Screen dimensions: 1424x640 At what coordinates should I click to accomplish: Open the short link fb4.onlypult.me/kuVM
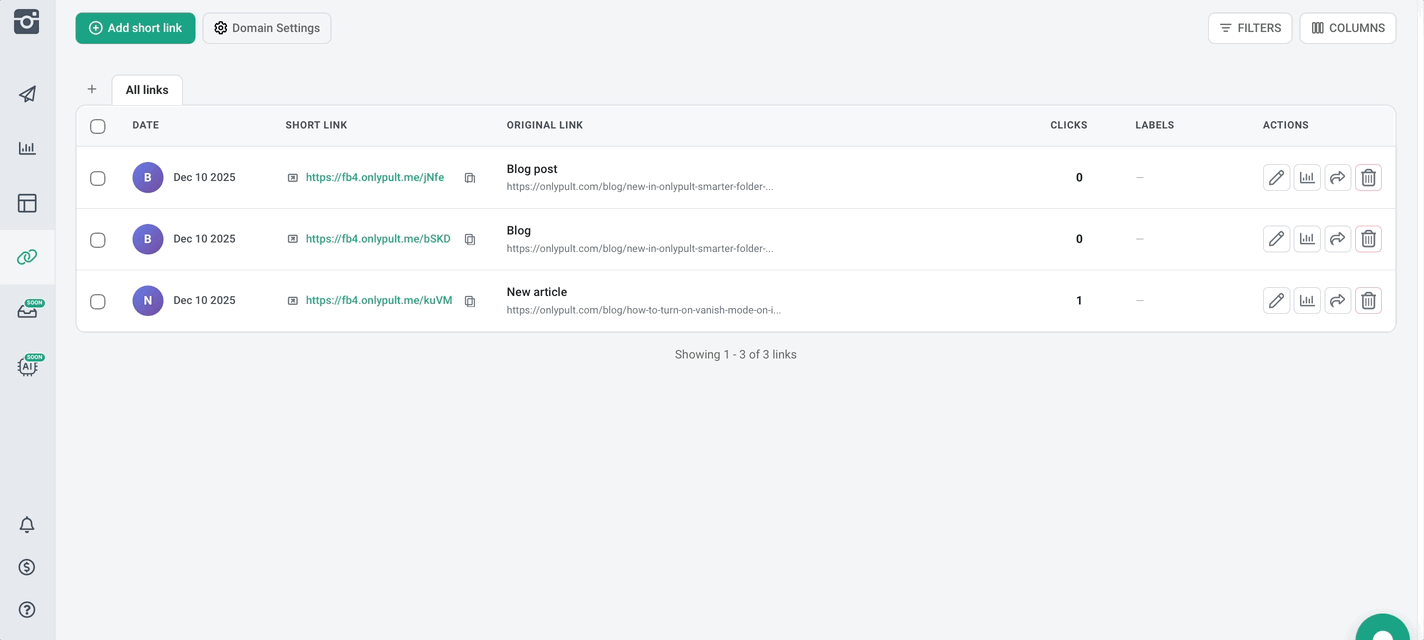coord(378,300)
